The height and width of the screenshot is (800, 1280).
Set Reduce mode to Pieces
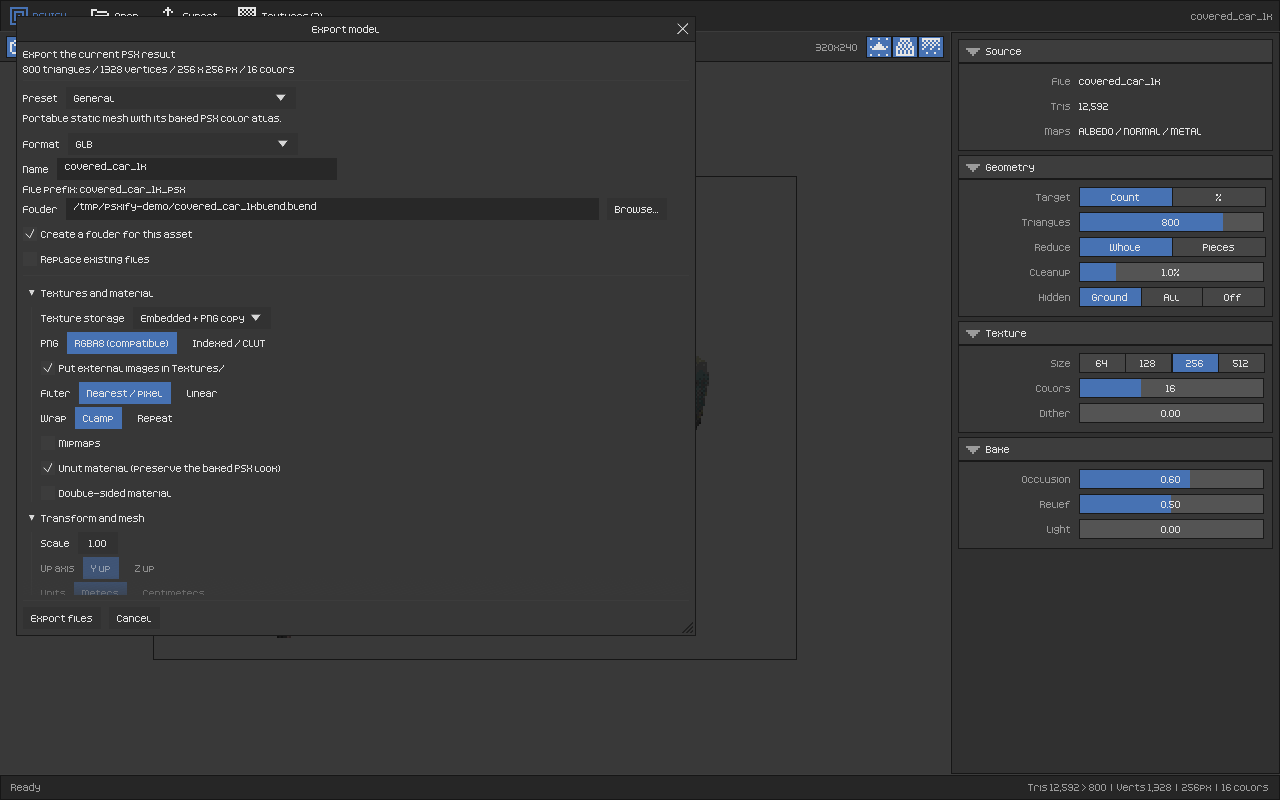tap(1218, 247)
